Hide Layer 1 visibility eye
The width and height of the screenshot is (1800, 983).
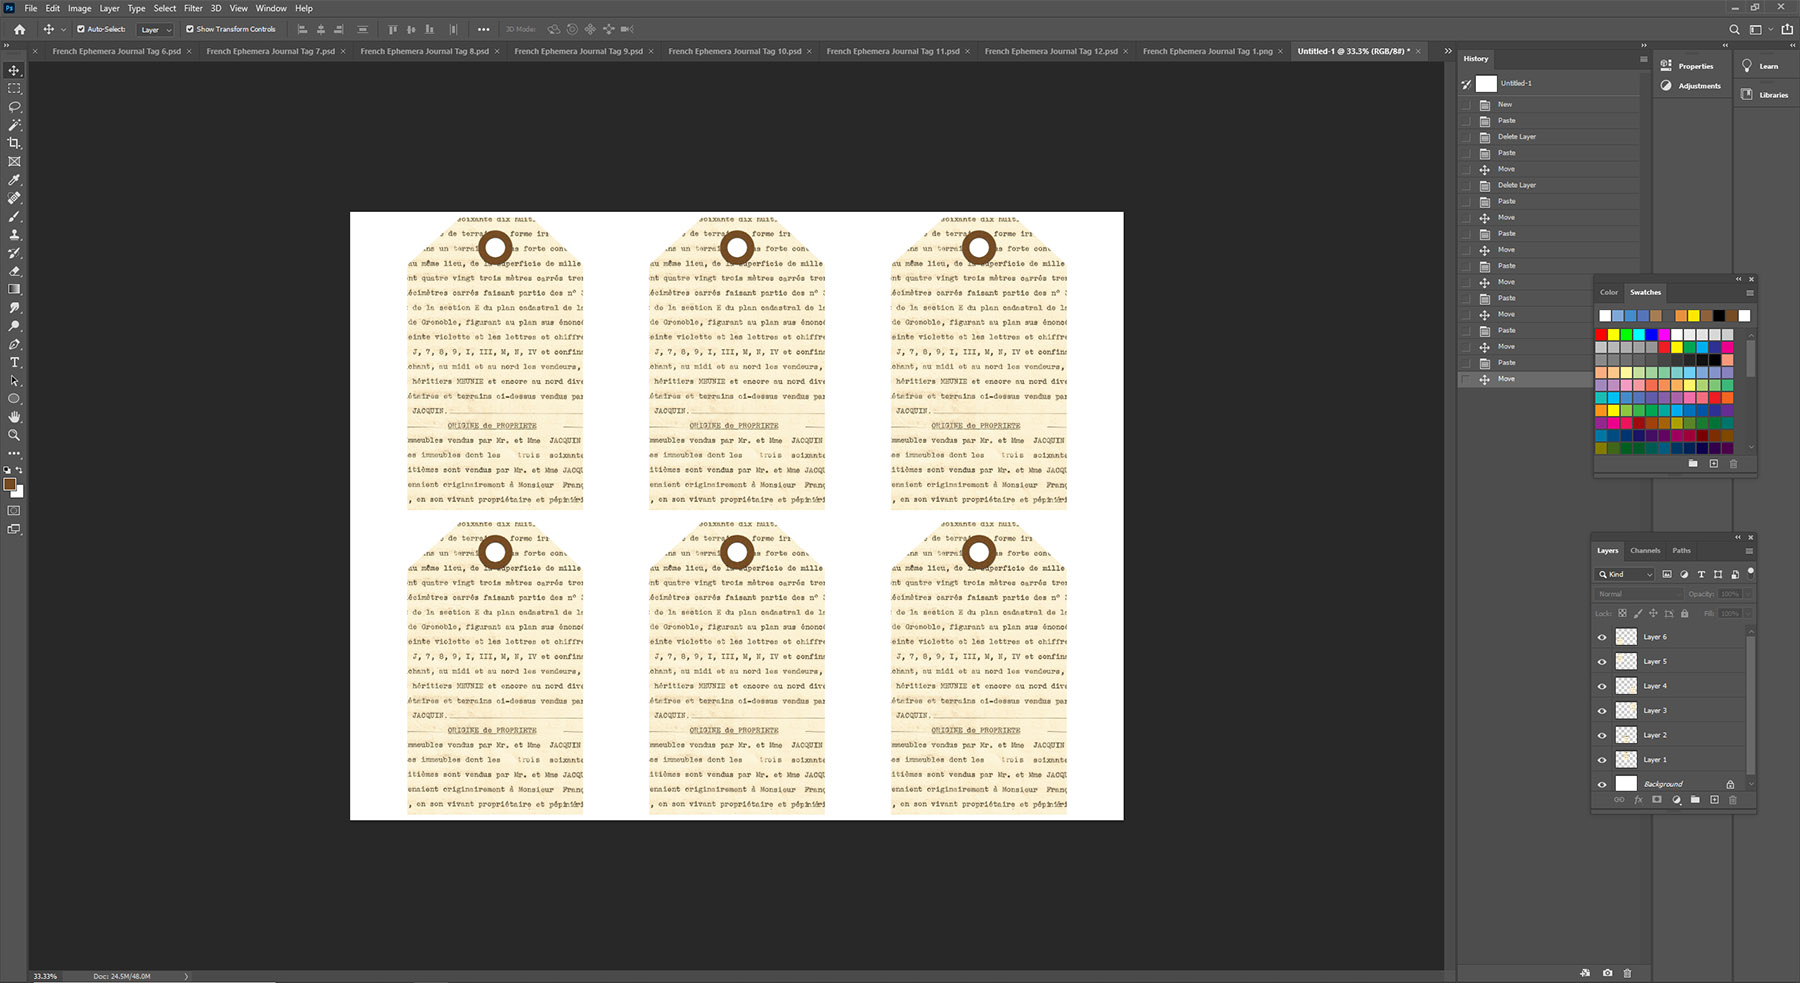[x=1602, y=759]
